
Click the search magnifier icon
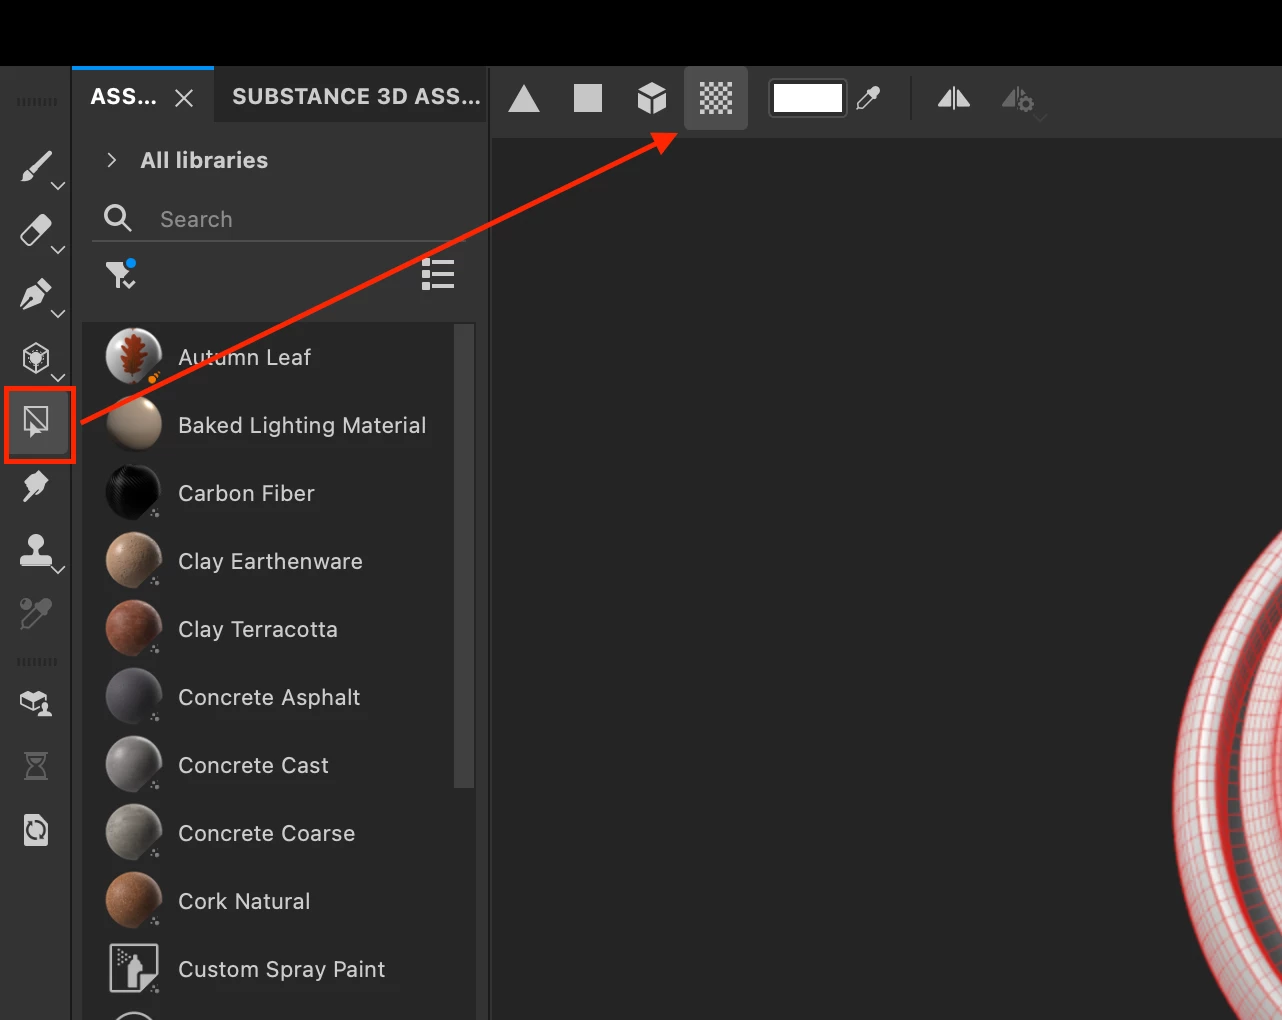[118, 218]
